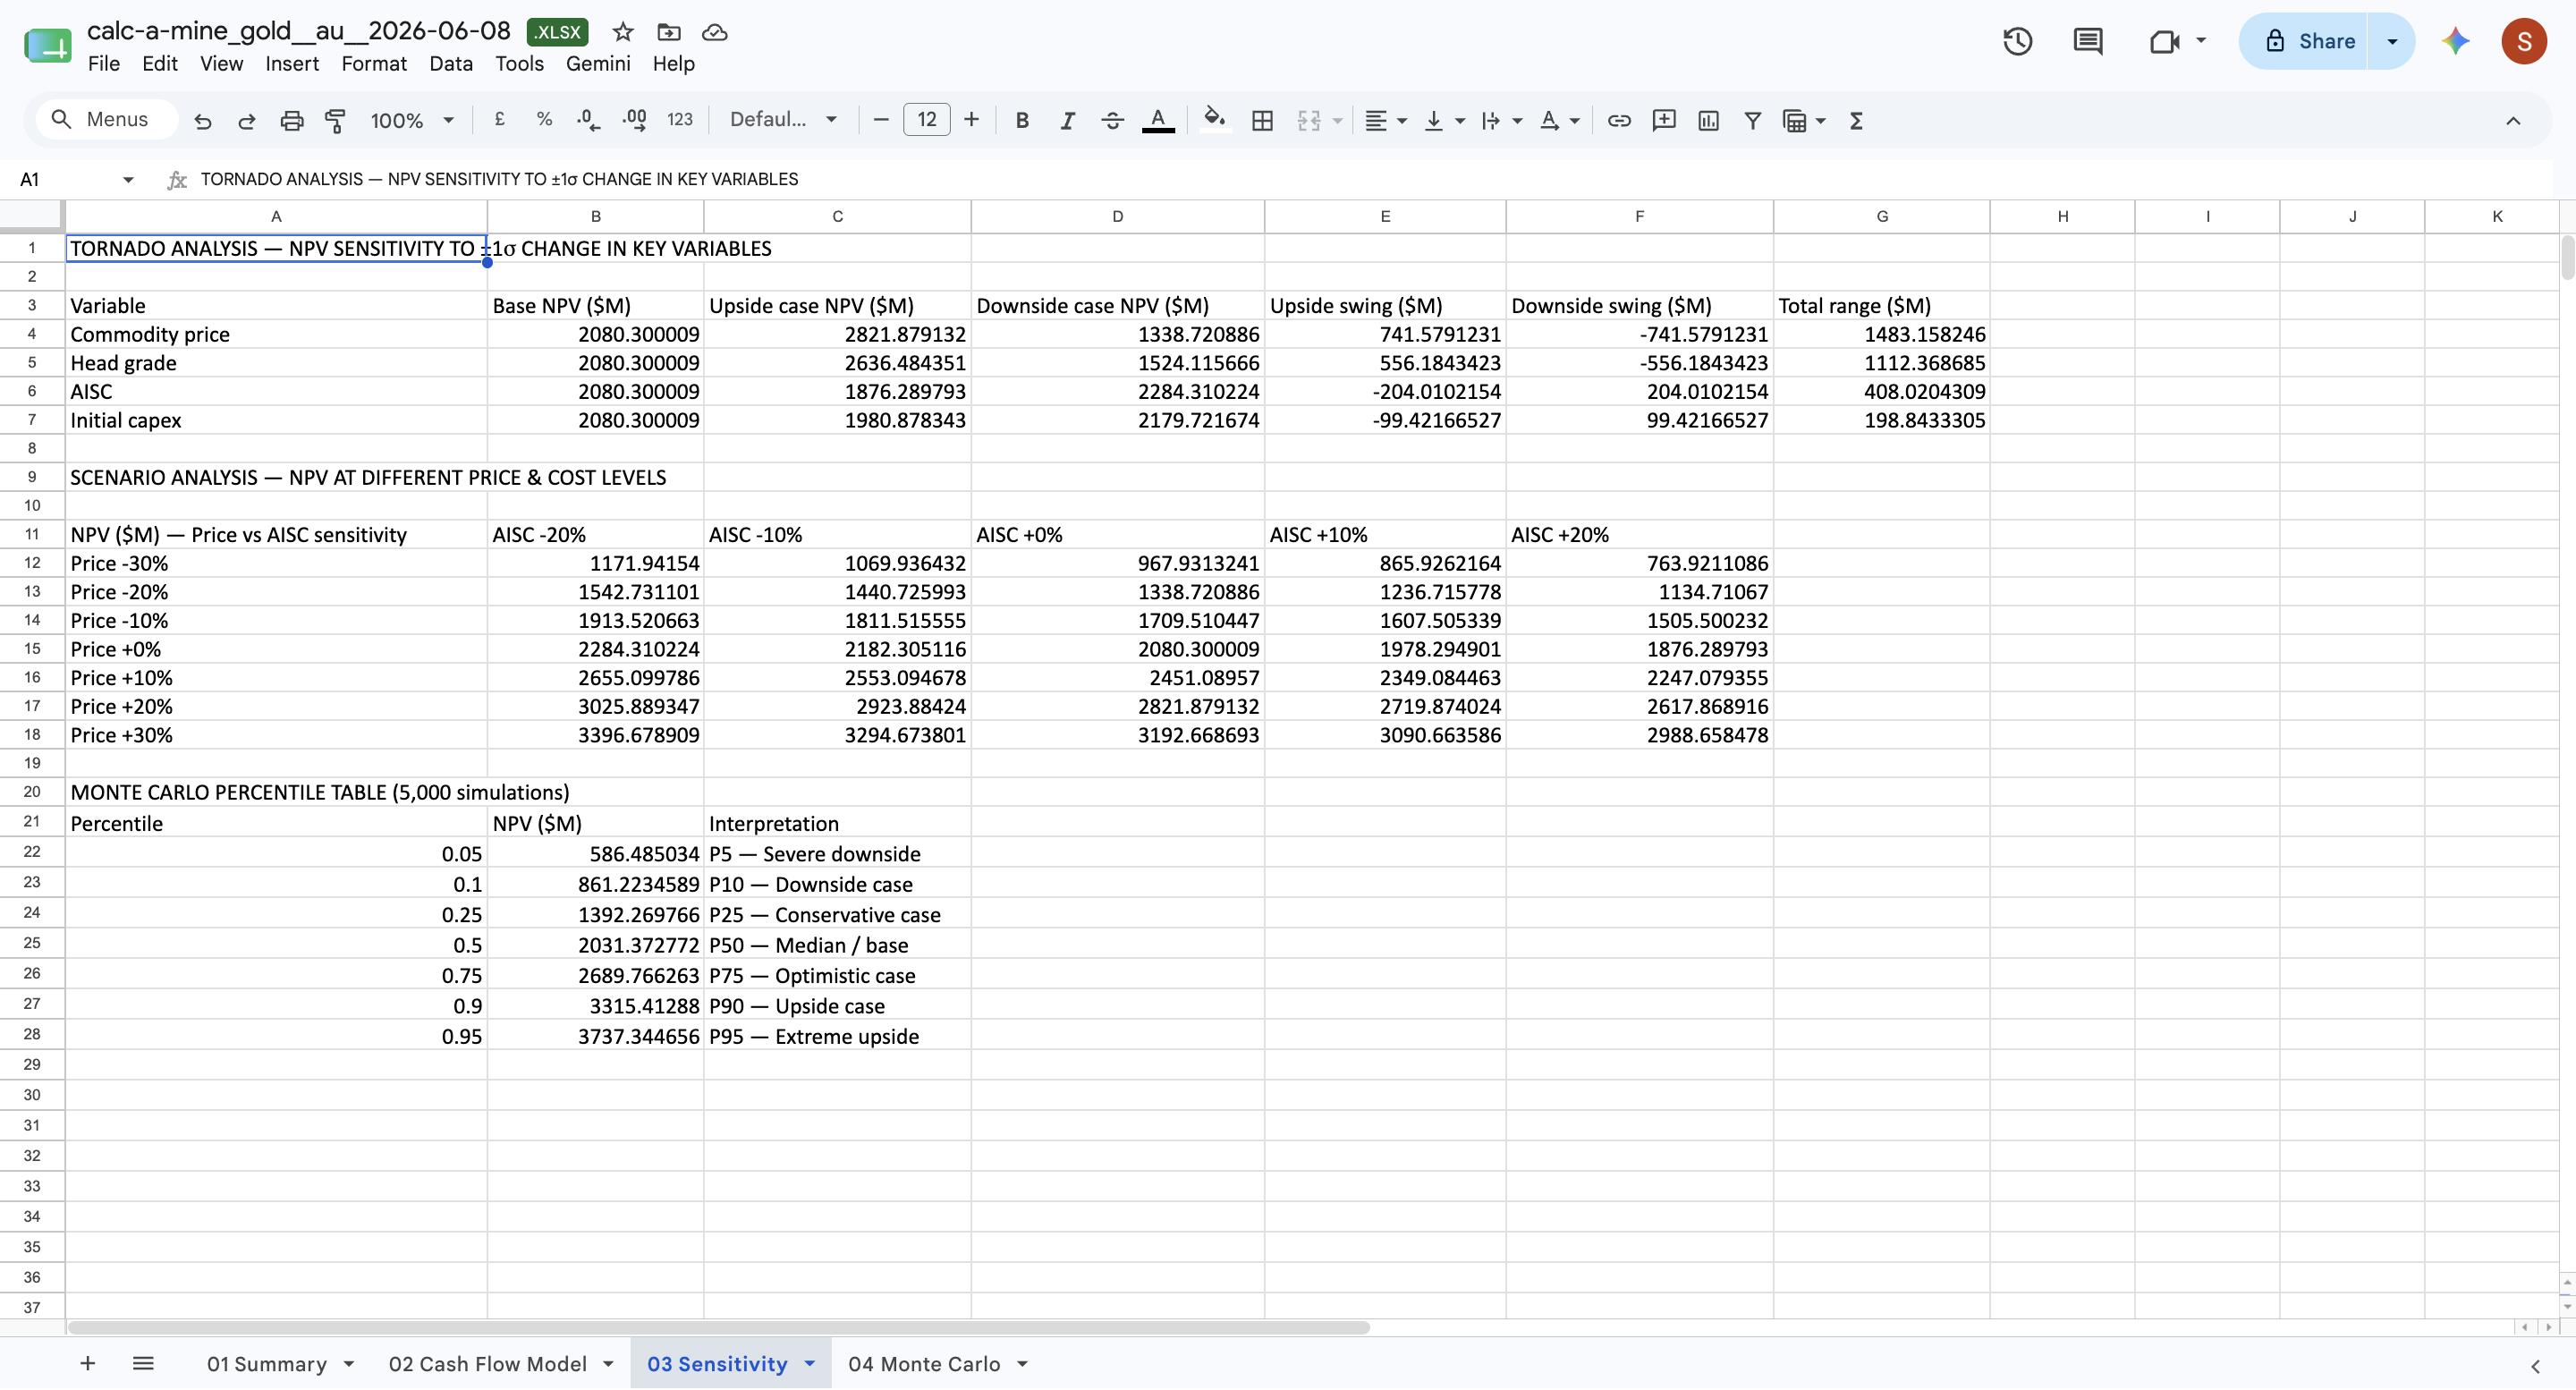Decrease the font size with minus
This screenshot has width=2576, height=1390.
(x=881, y=120)
